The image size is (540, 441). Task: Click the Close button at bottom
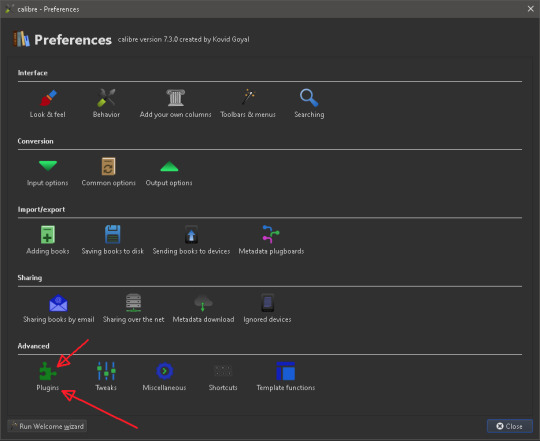pos(510,426)
